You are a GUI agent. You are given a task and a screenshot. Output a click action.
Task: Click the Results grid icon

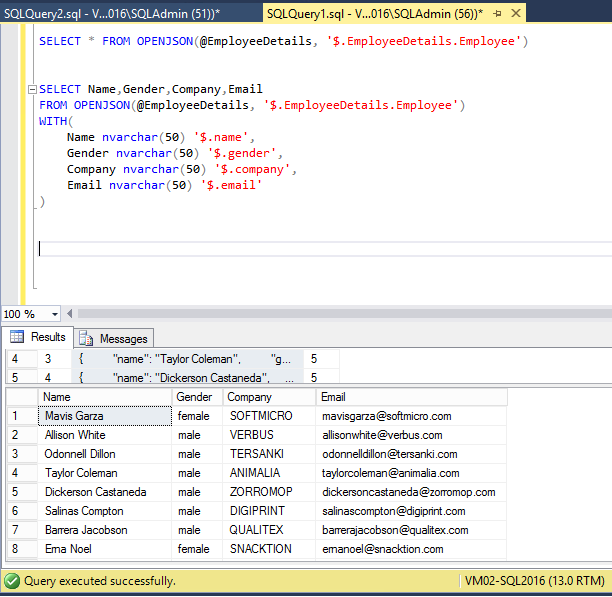[17, 337]
